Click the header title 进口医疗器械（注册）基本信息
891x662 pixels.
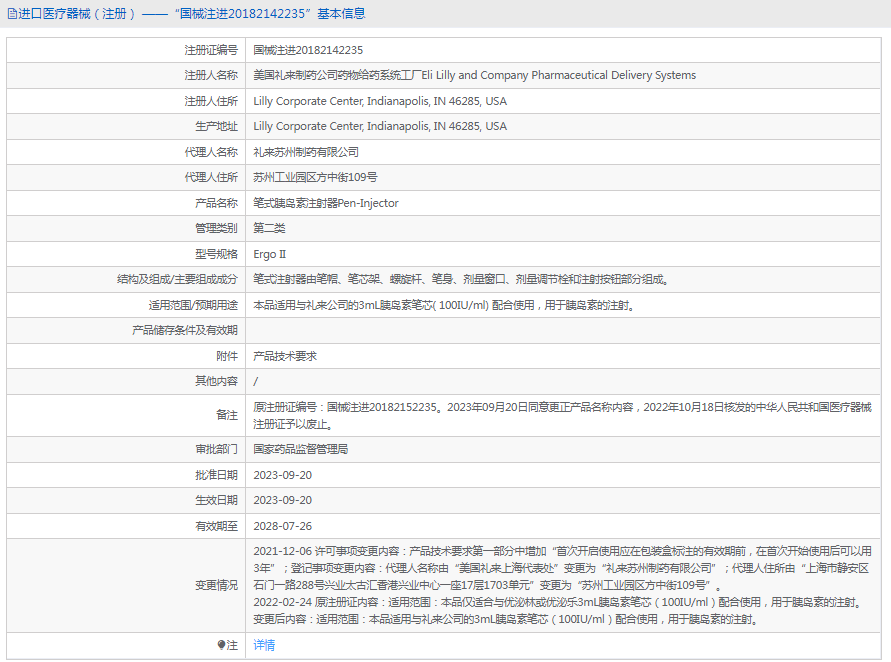191,14
